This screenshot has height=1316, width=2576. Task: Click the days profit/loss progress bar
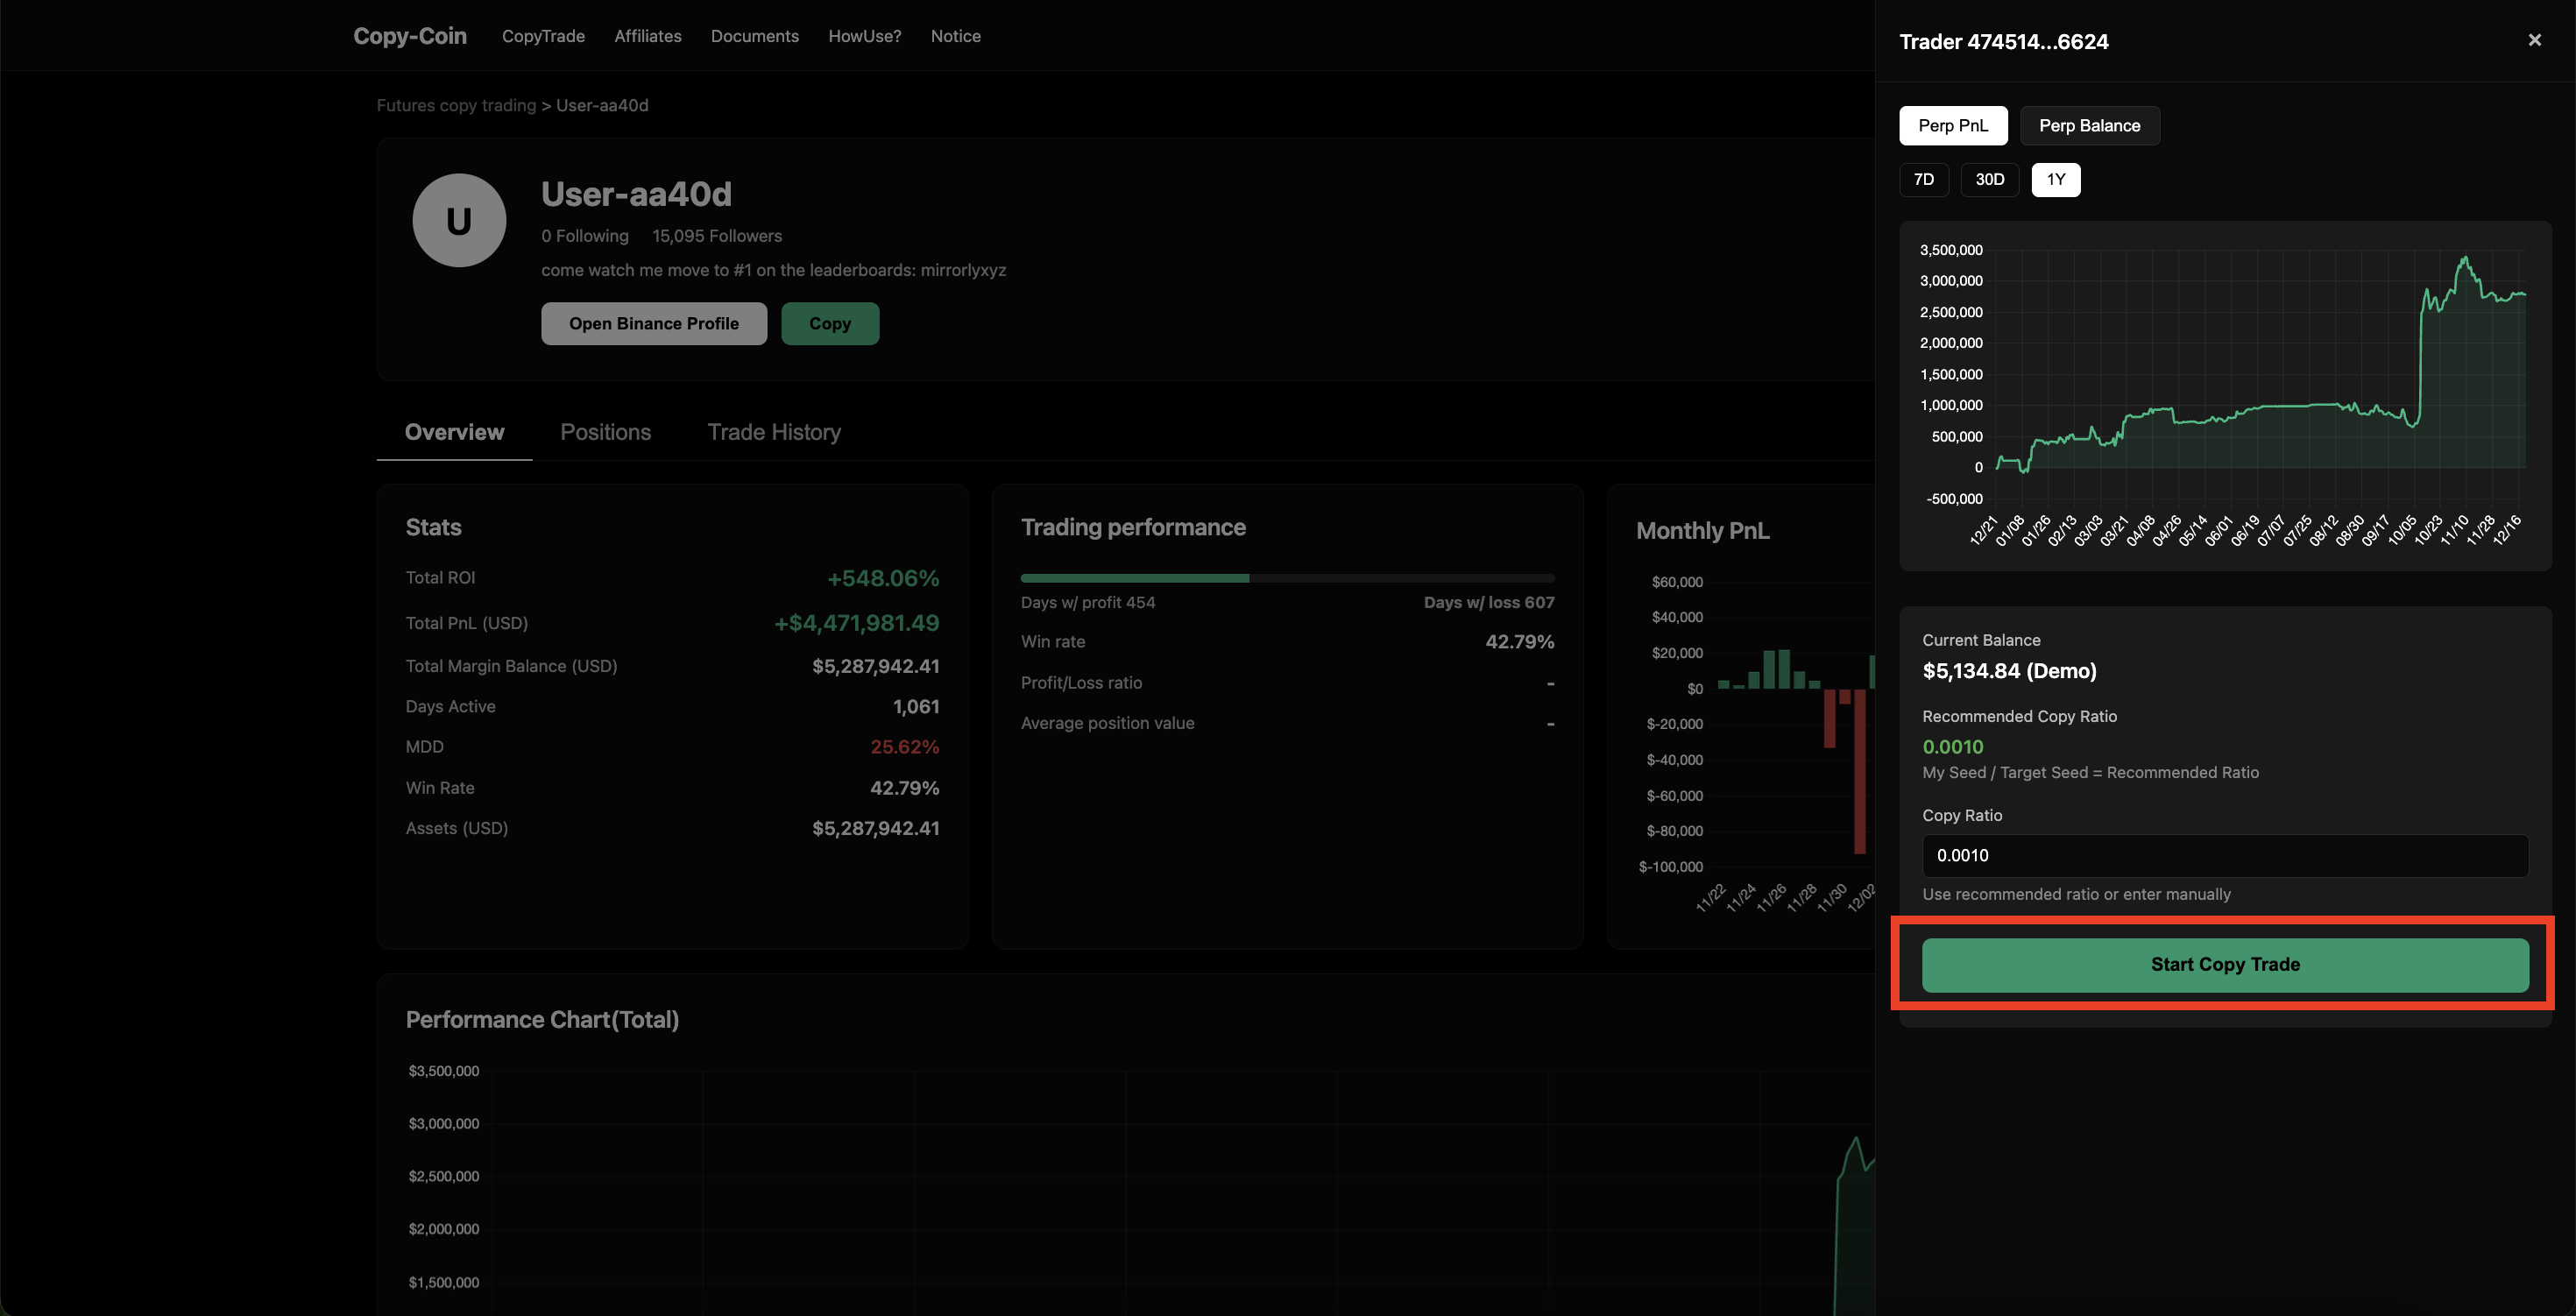tap(1287, 578)
